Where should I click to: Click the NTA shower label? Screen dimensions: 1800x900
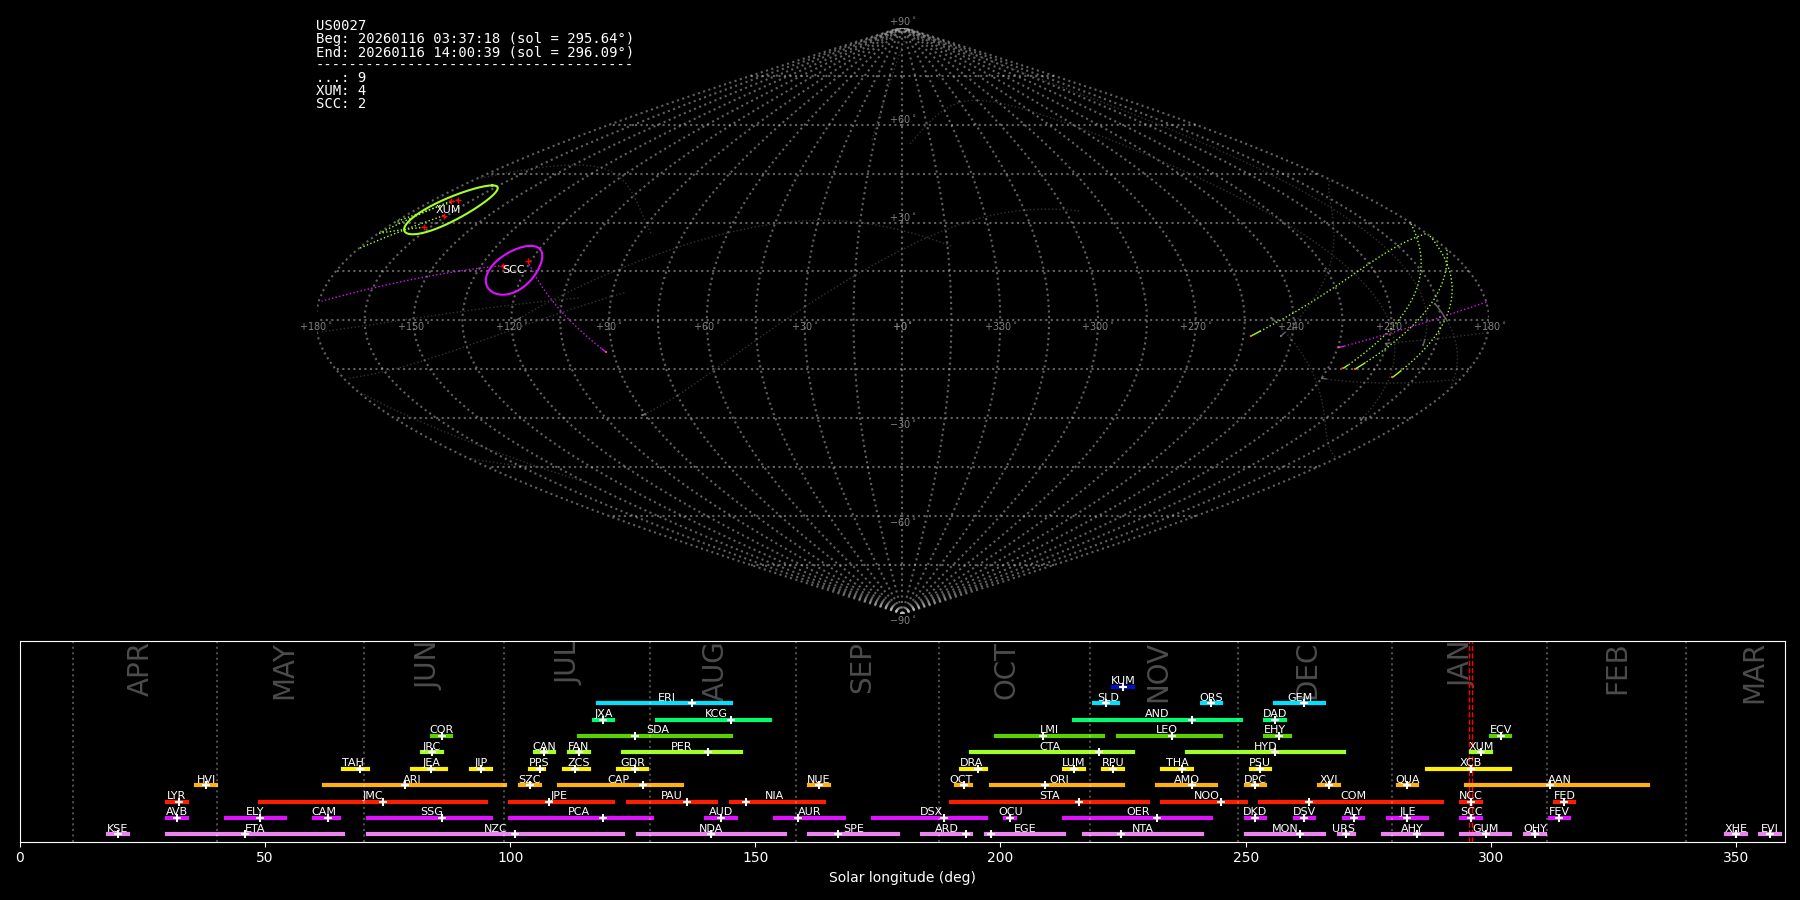[1142, 829]
